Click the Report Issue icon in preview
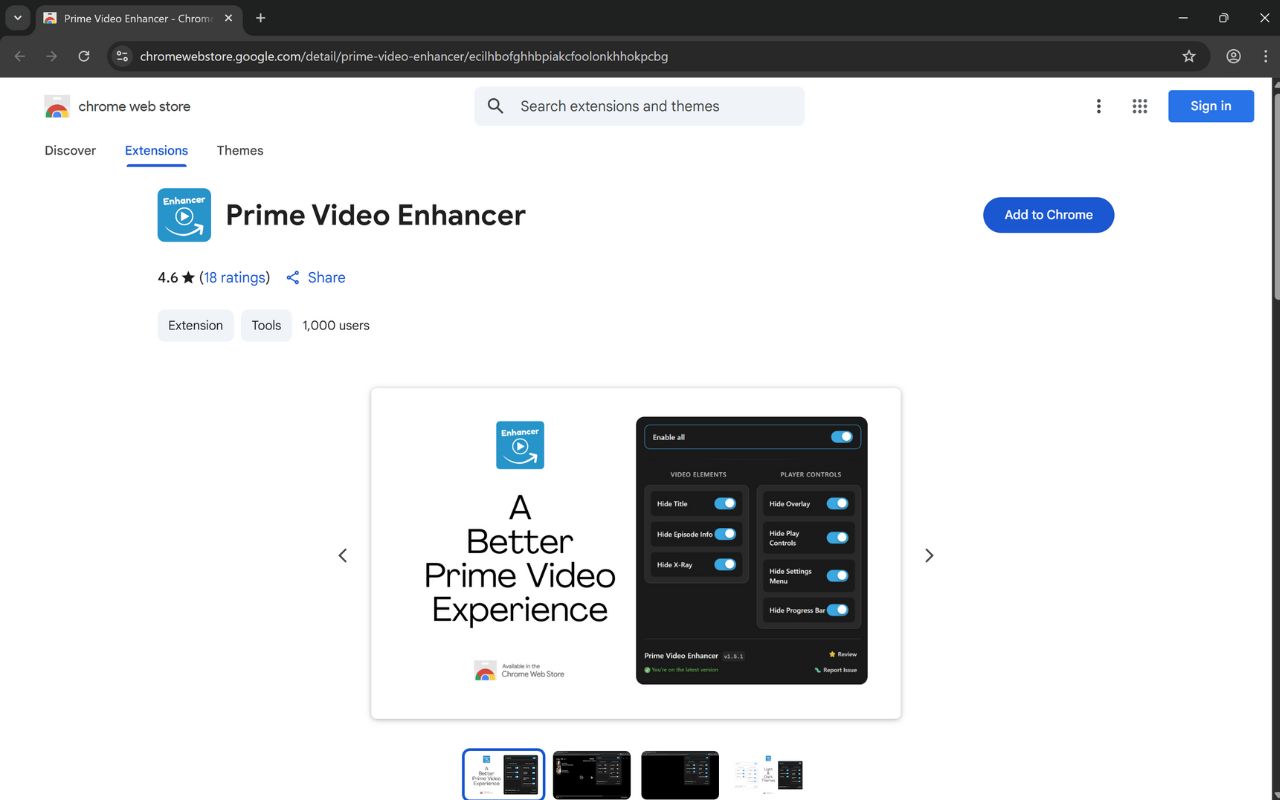Screen dimensions: 1280x800 818,670
